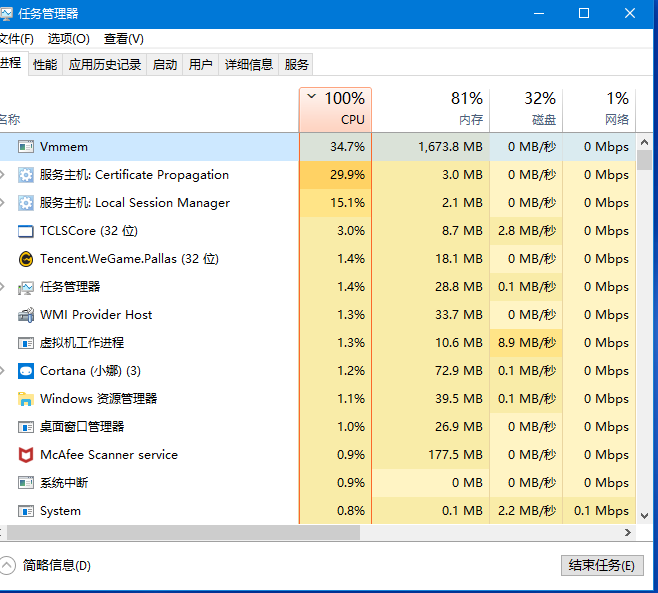Image resolution: width=658 pixels, height=593 pixels.
Task: Open the 查看(V) menu
Action: pyautogui.click(x=124, y=39)
